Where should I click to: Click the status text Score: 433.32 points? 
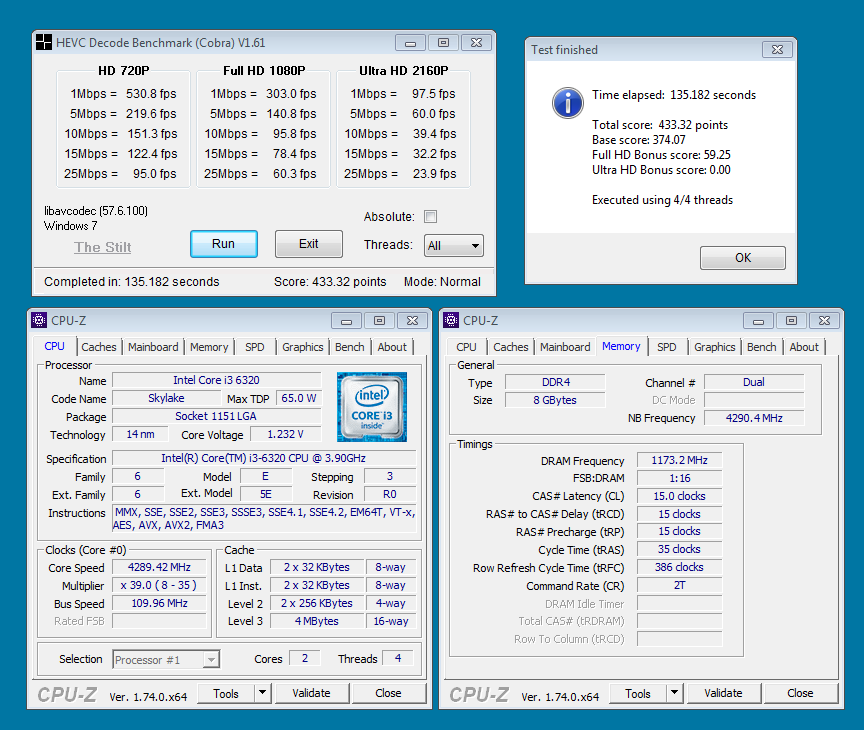[330, 282]
